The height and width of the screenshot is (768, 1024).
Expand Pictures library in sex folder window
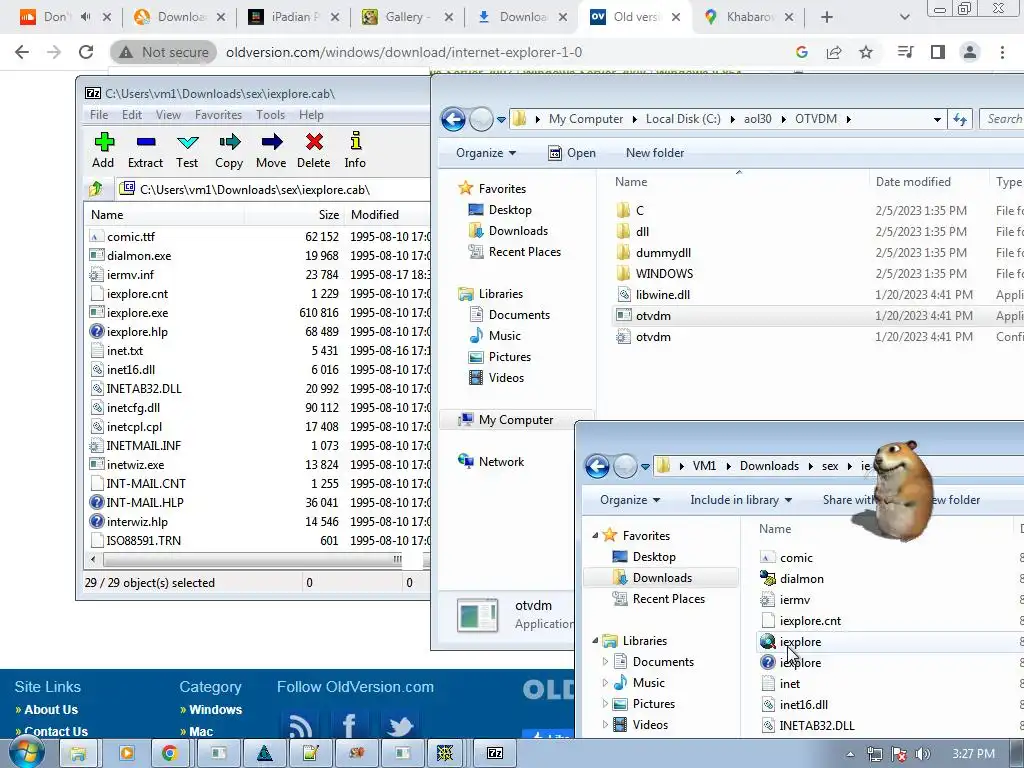point(605,703)
